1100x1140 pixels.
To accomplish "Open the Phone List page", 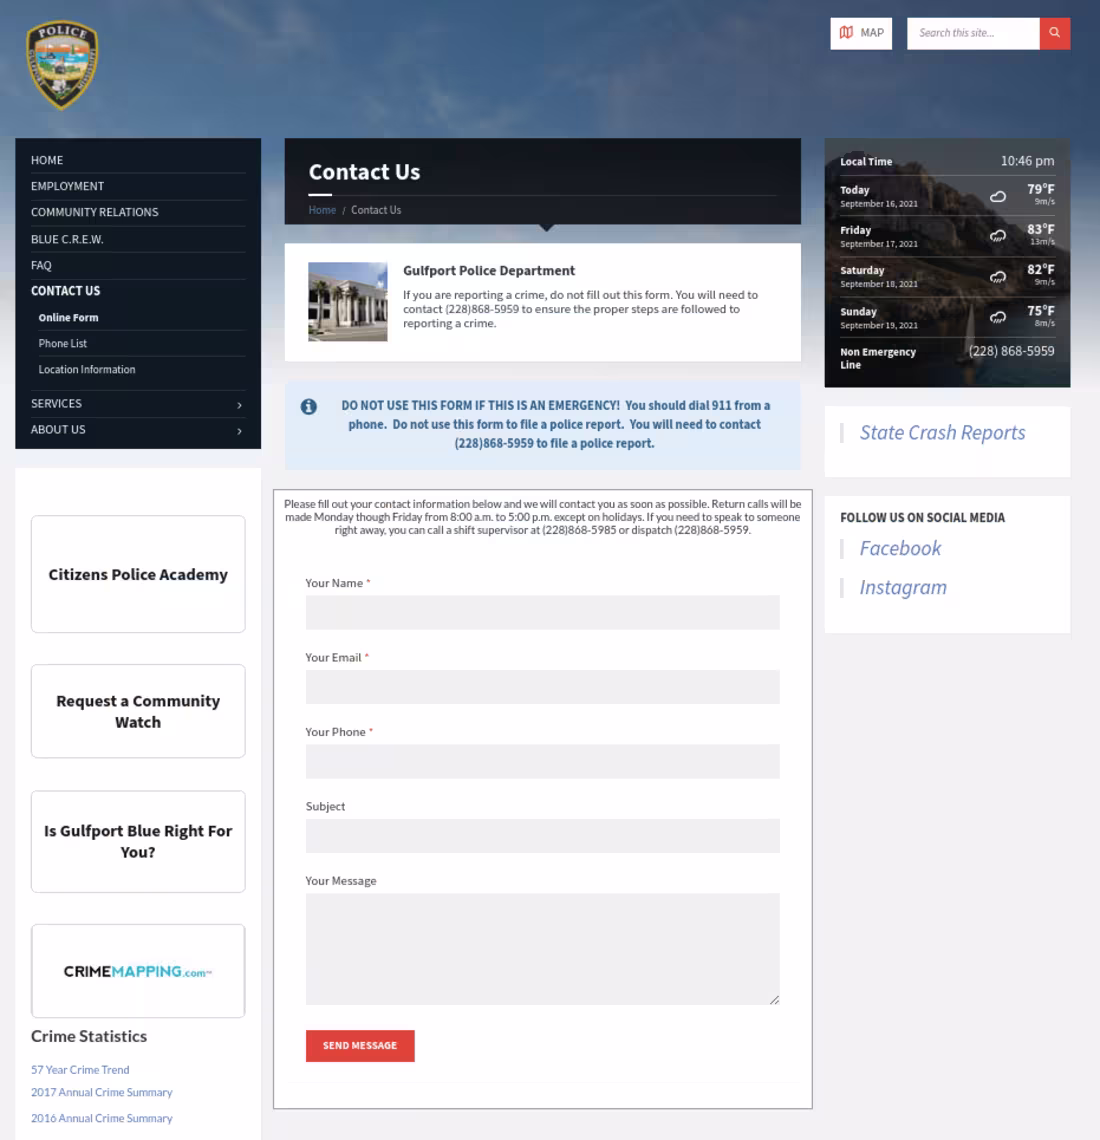I will (62, 343).
